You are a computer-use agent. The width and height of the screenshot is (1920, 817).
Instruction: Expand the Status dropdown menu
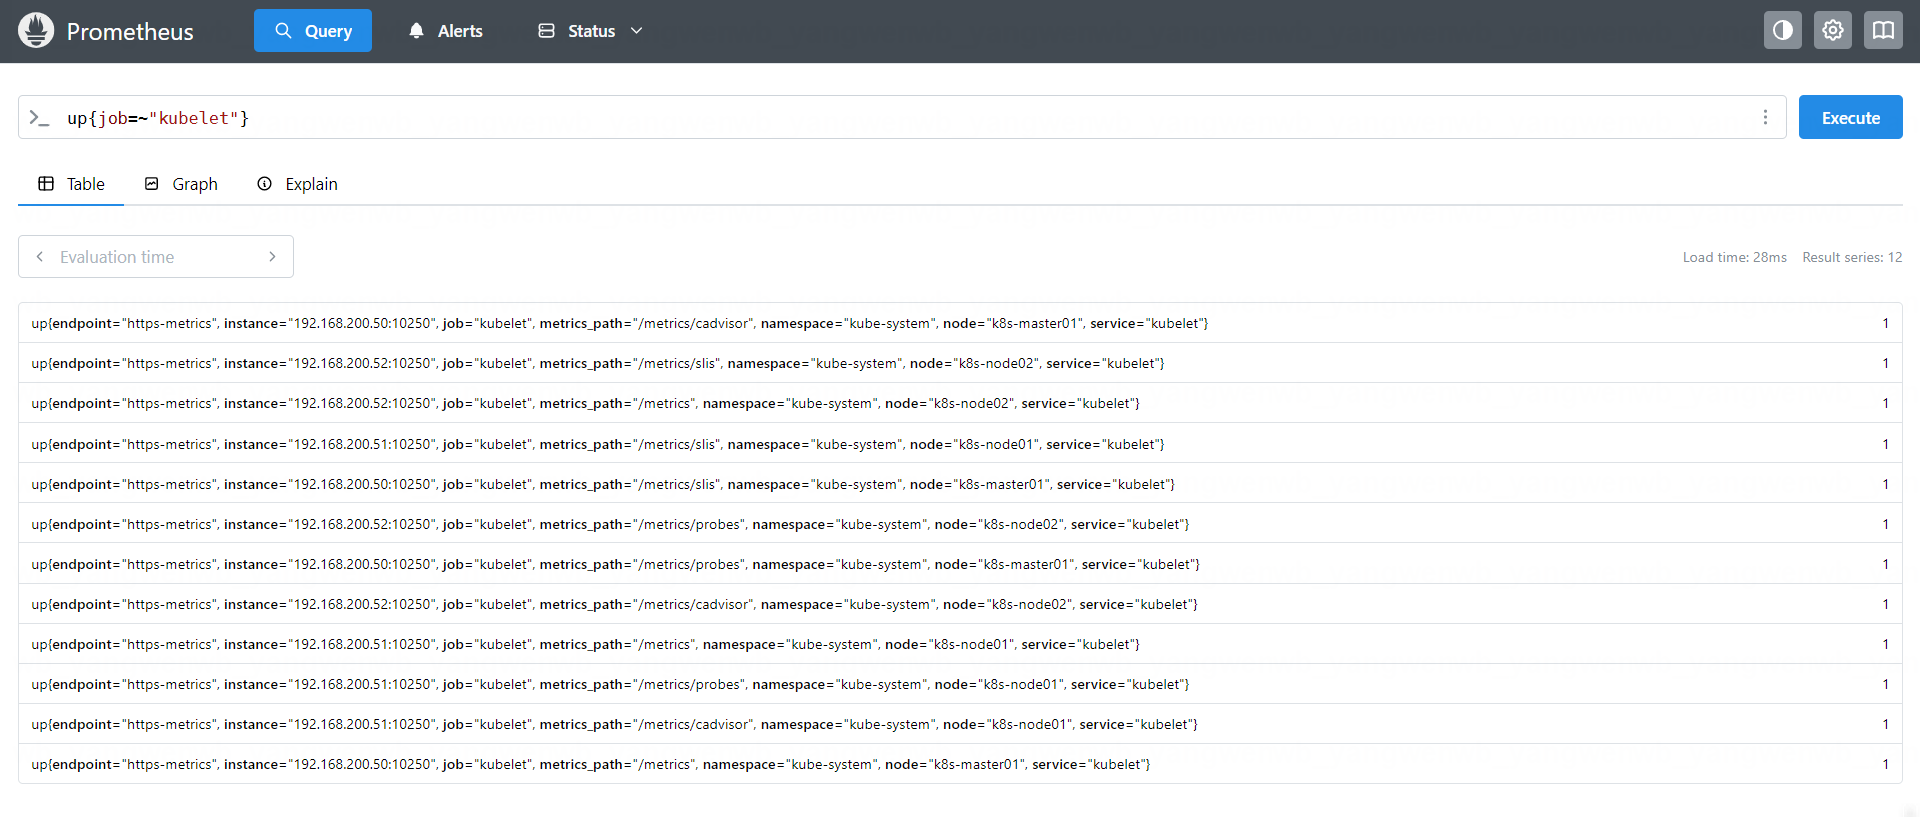point(590,31)
